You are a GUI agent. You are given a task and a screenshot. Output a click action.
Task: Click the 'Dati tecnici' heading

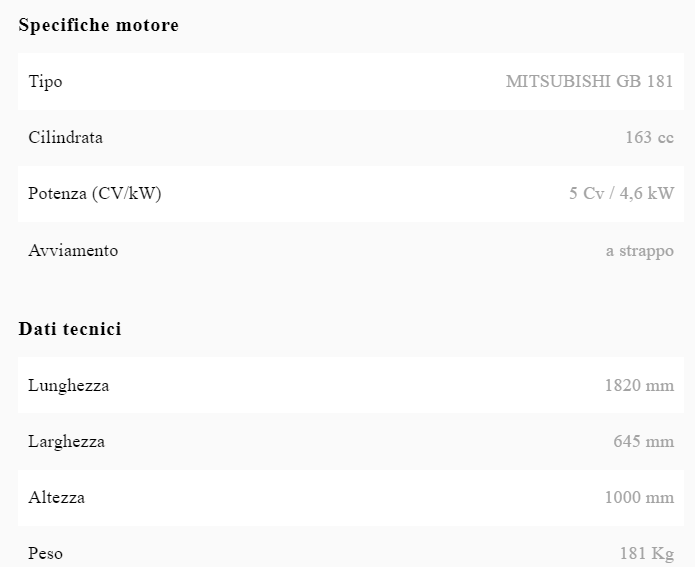pyautogui.click(x=70, y=329)
